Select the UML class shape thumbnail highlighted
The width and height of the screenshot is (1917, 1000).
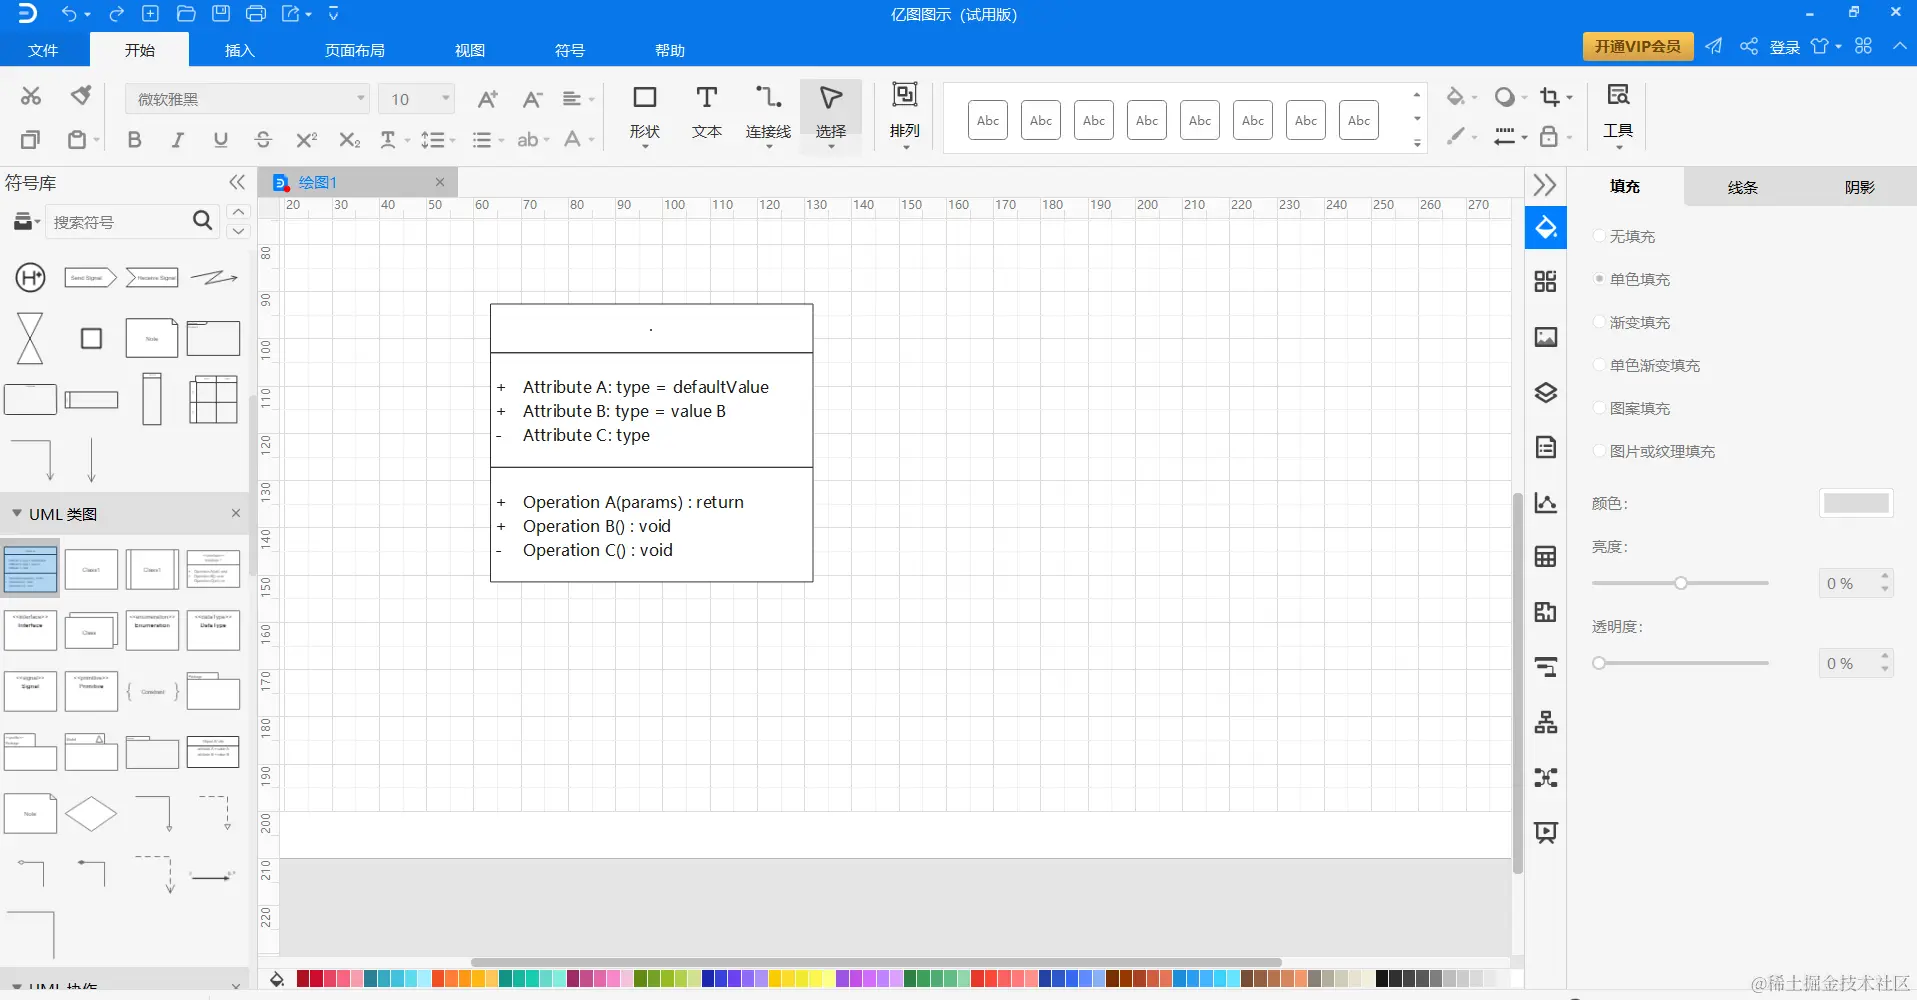point(31,569)
